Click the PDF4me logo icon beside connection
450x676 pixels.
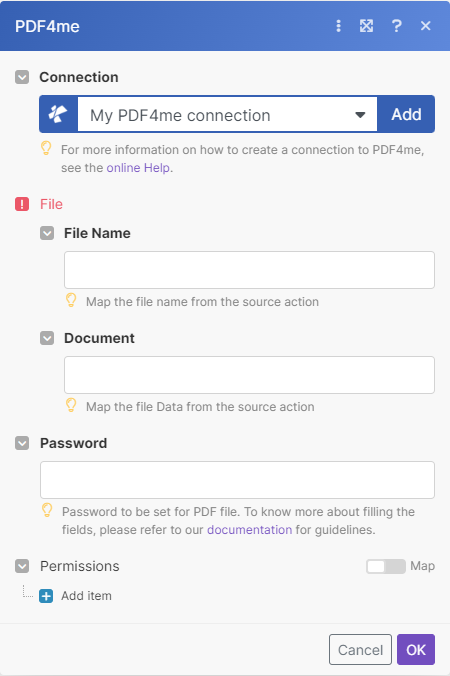pos(58,114)
